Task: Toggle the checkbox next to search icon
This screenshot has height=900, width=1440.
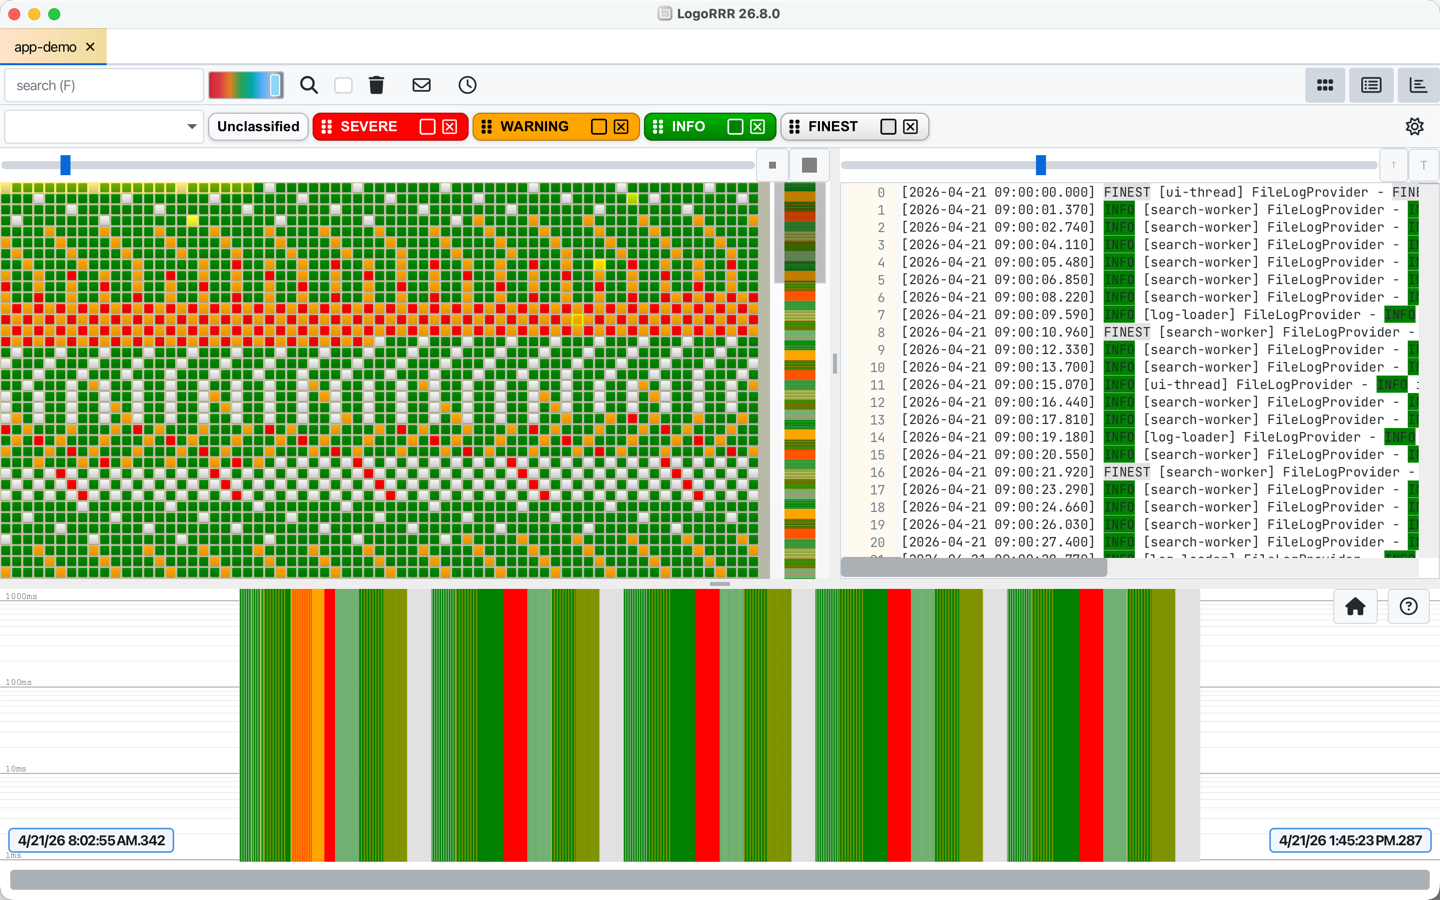Action: (x=343, y=85)
